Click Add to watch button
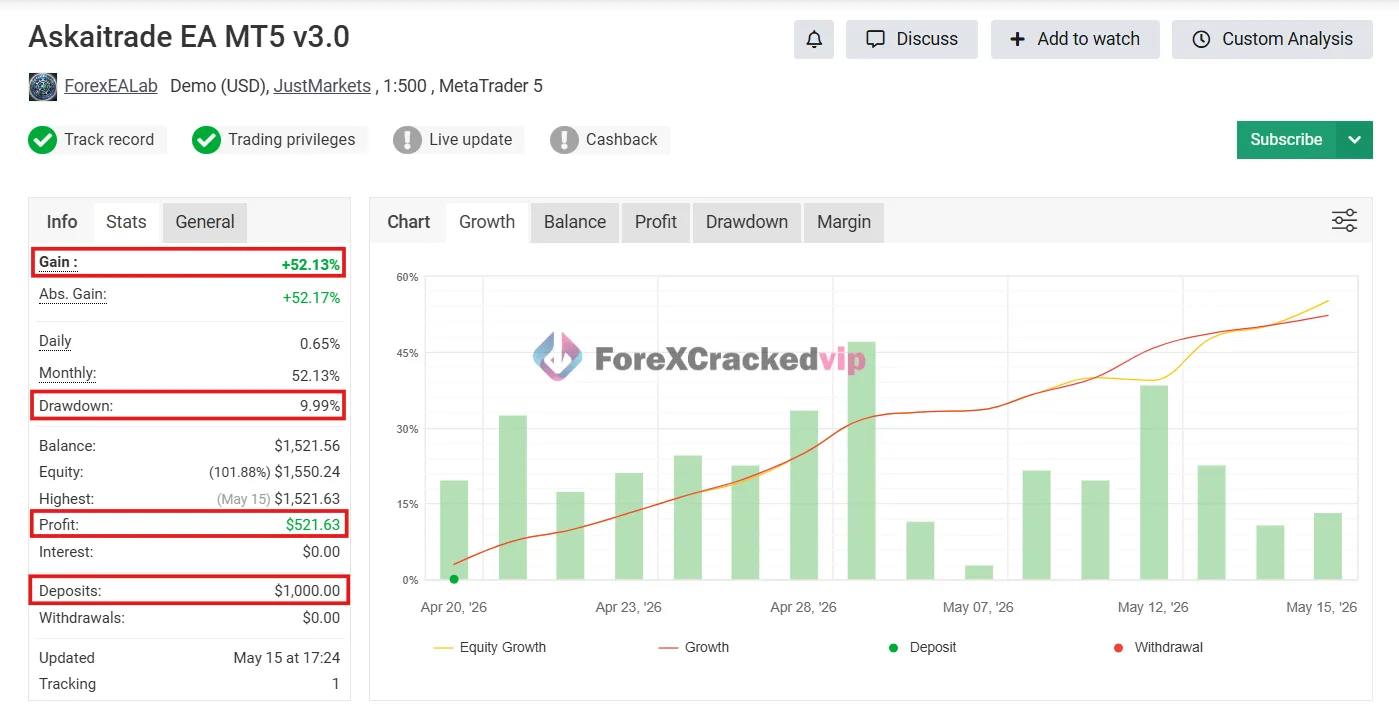 (1075, 39)
